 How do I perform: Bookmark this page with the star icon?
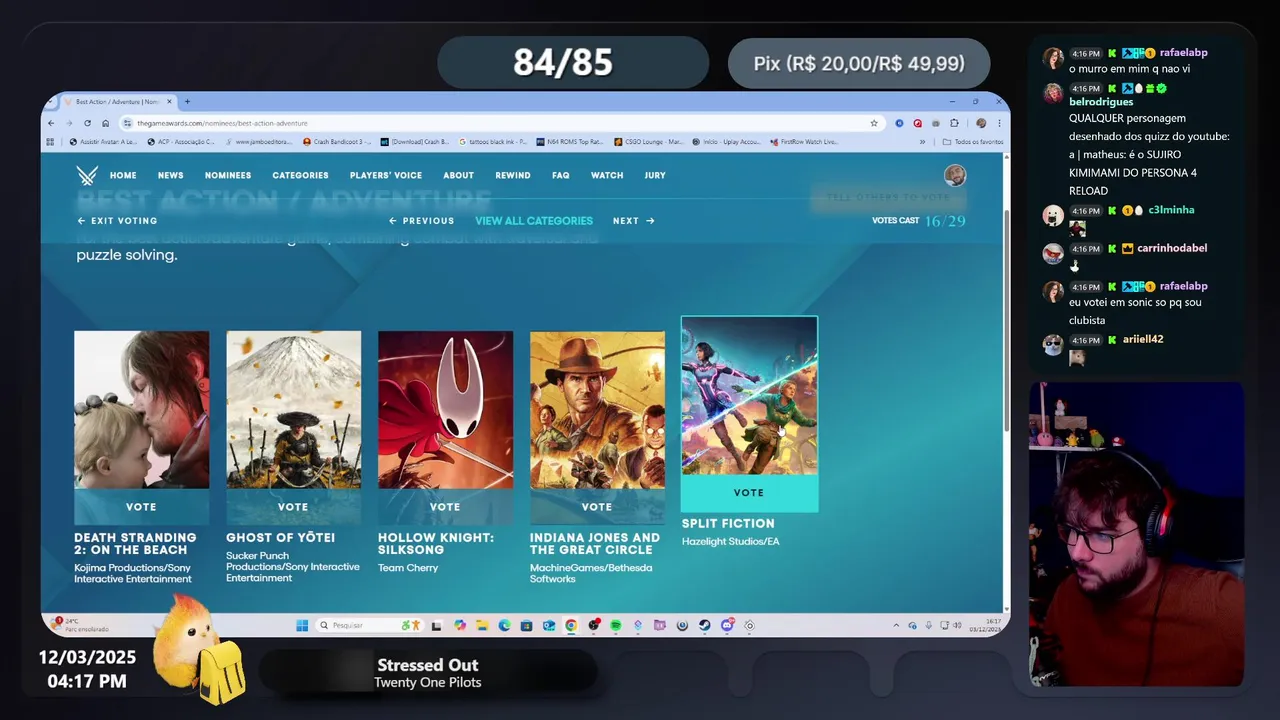click(x=874, y=123)
